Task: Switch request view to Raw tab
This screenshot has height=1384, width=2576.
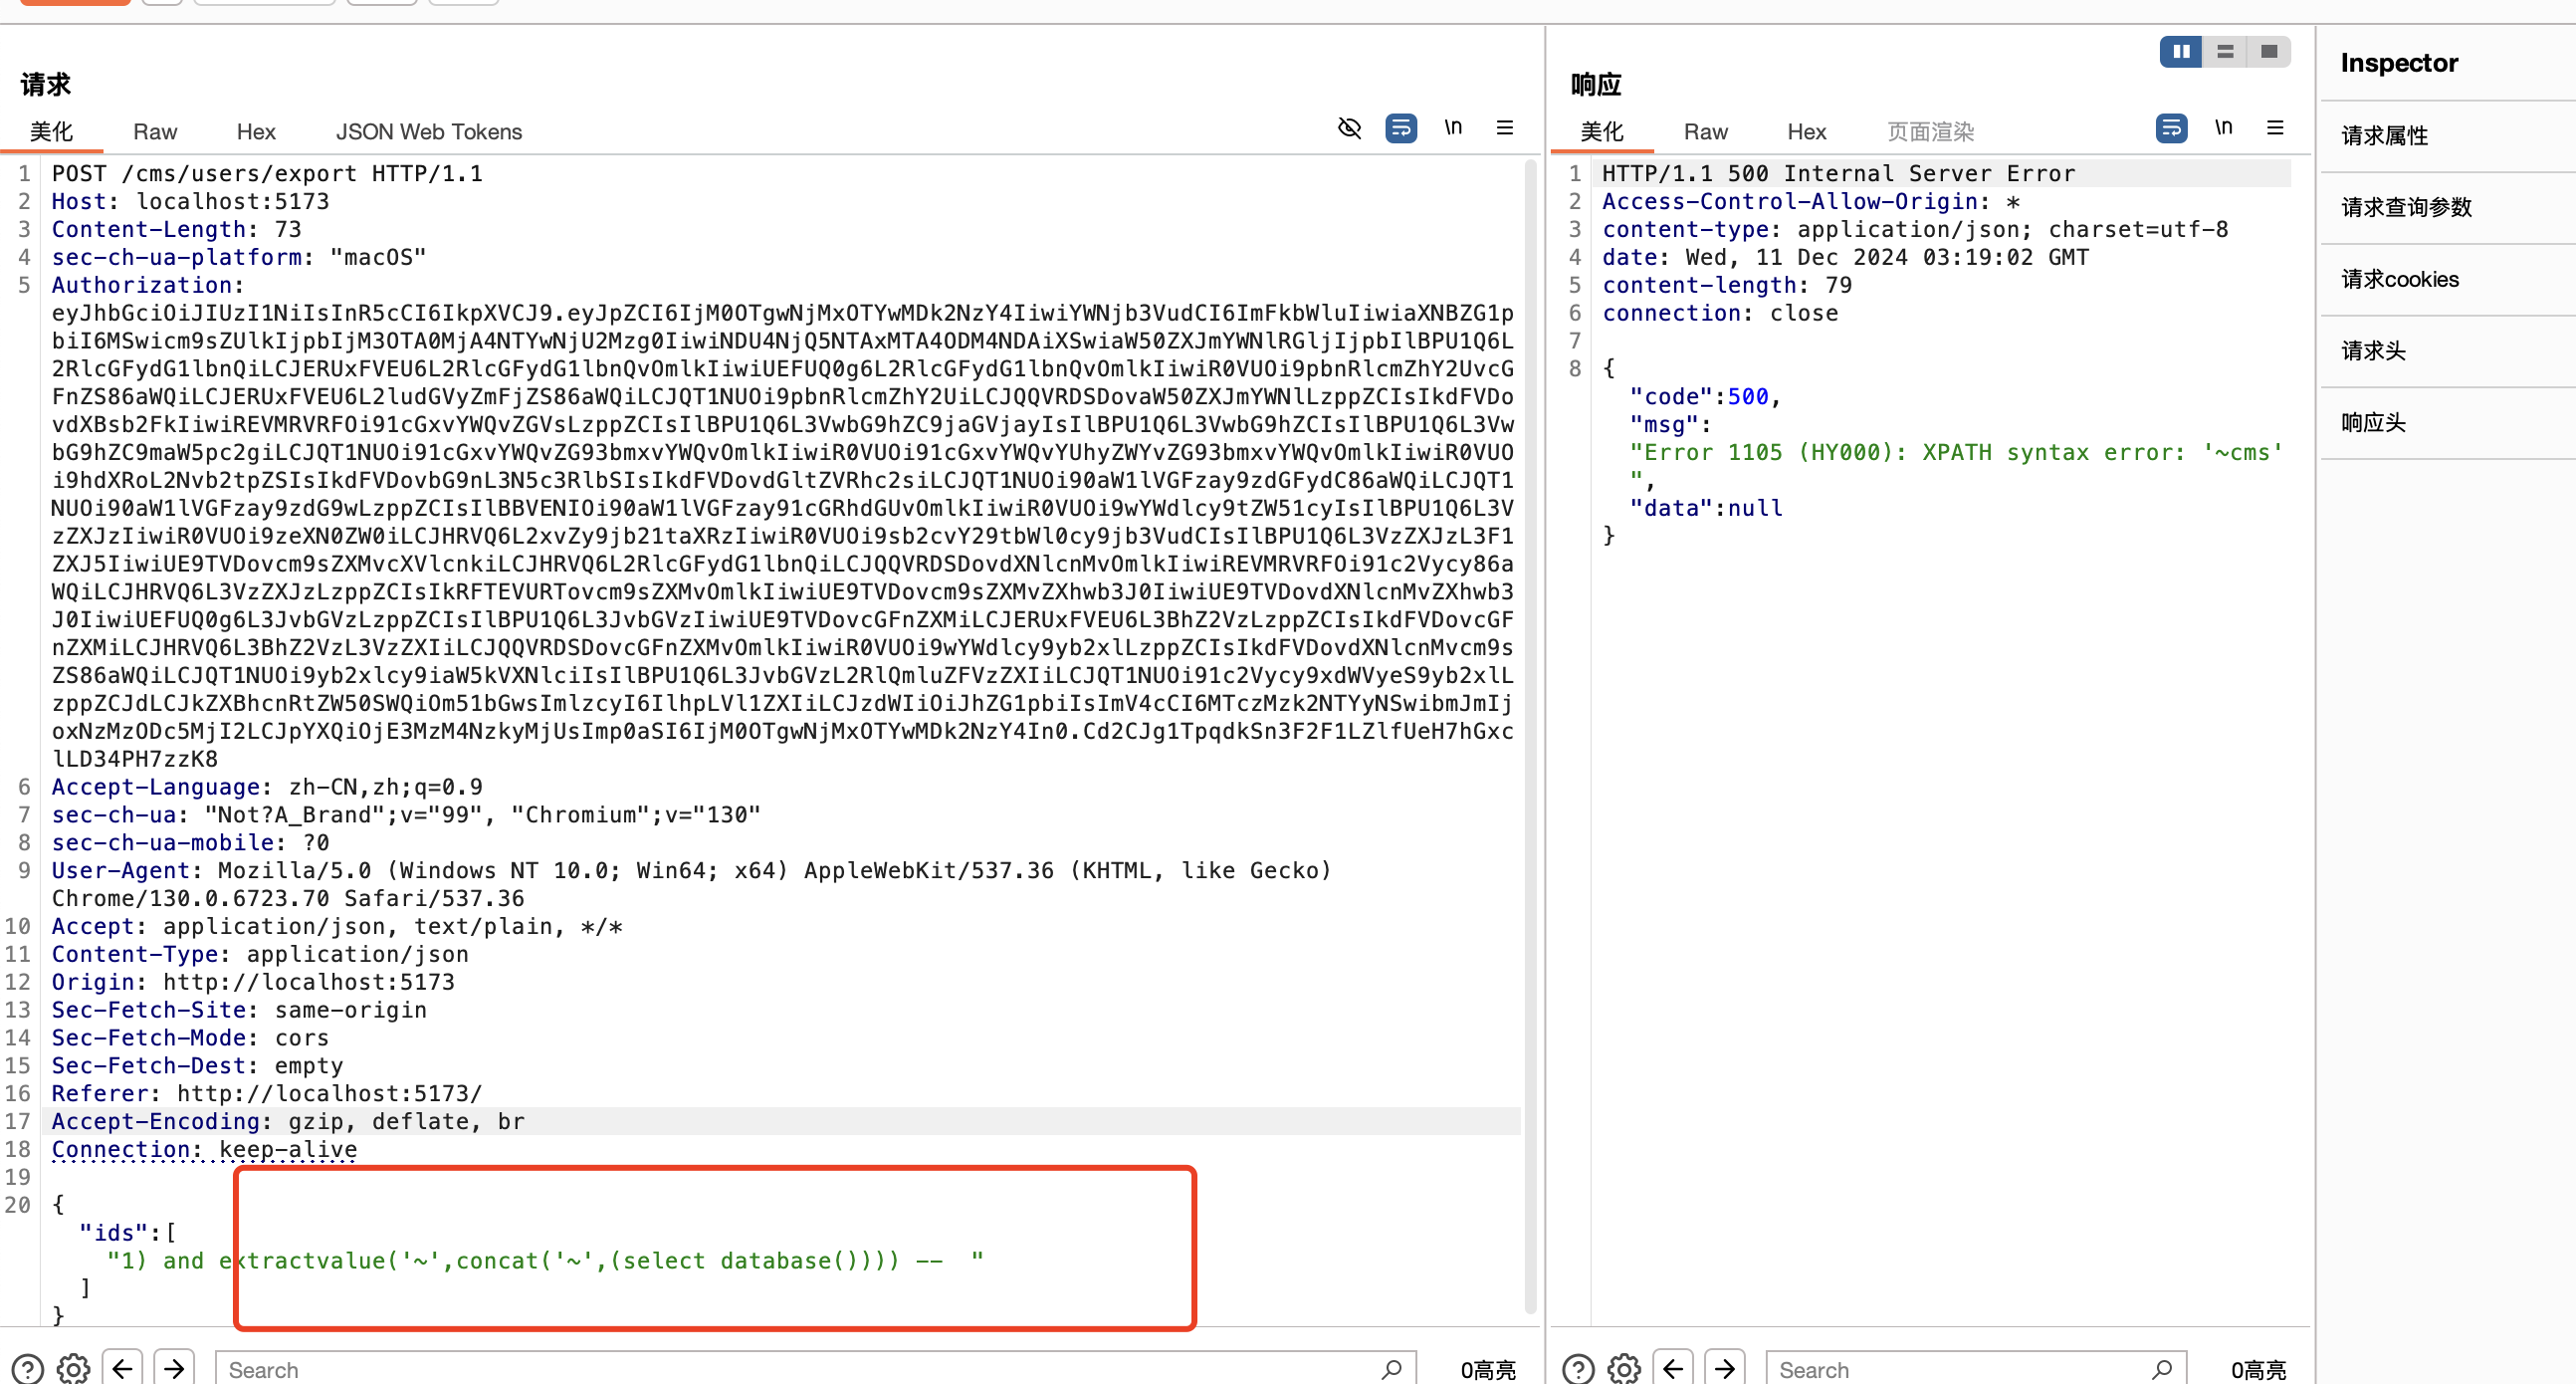Action: tap(155, 132)
